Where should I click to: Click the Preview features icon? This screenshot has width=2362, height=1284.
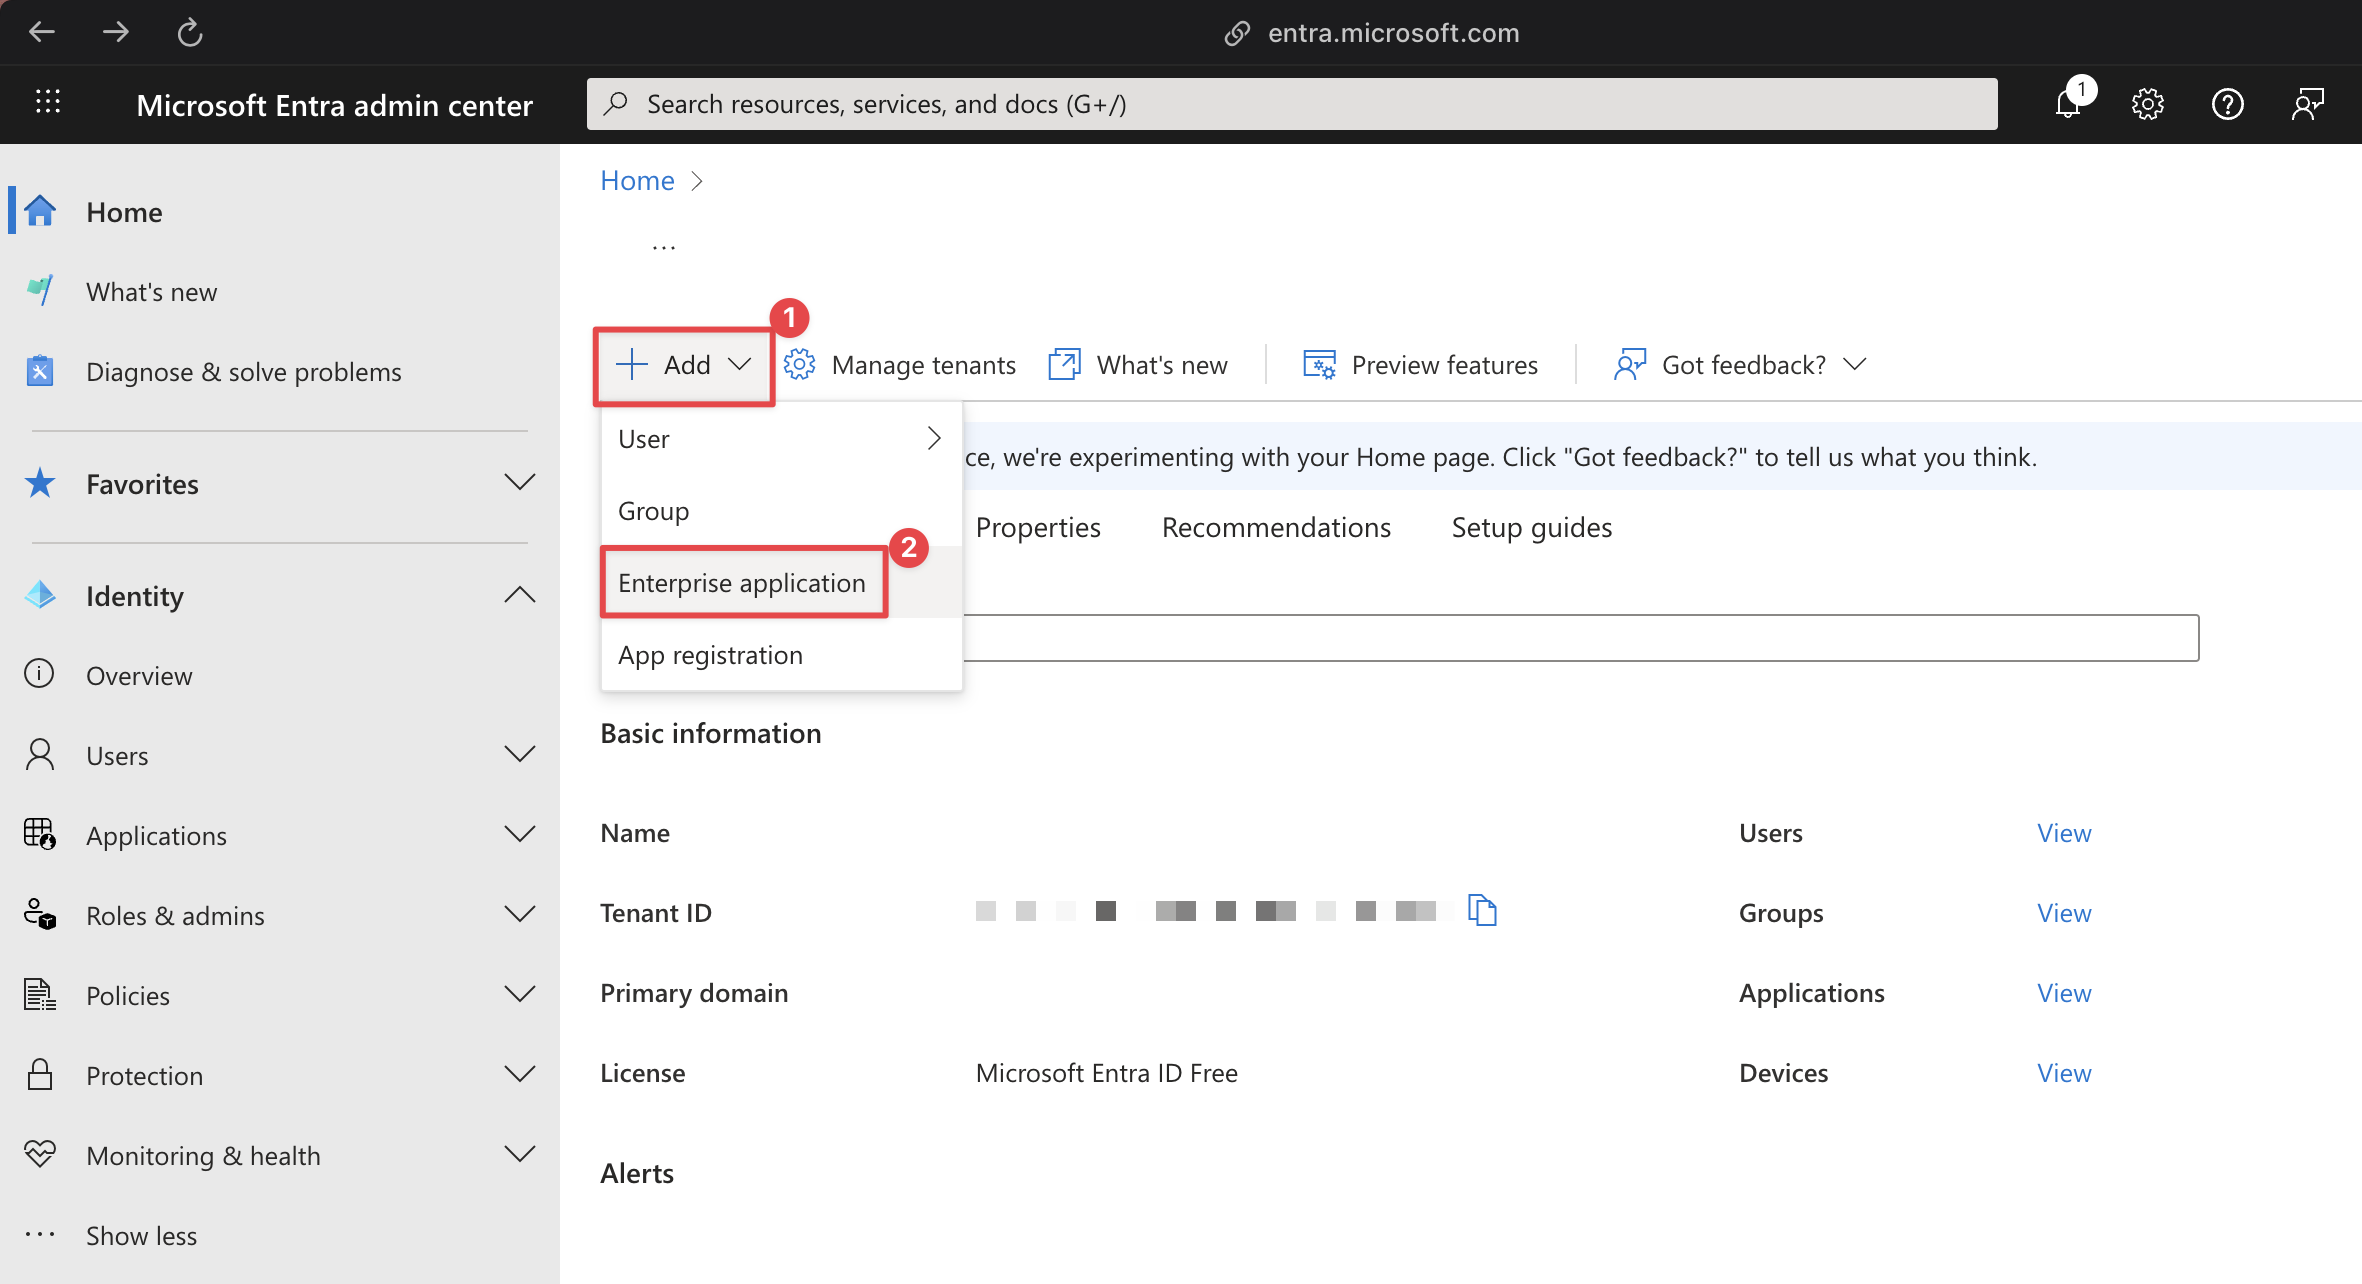(1320, 365)
